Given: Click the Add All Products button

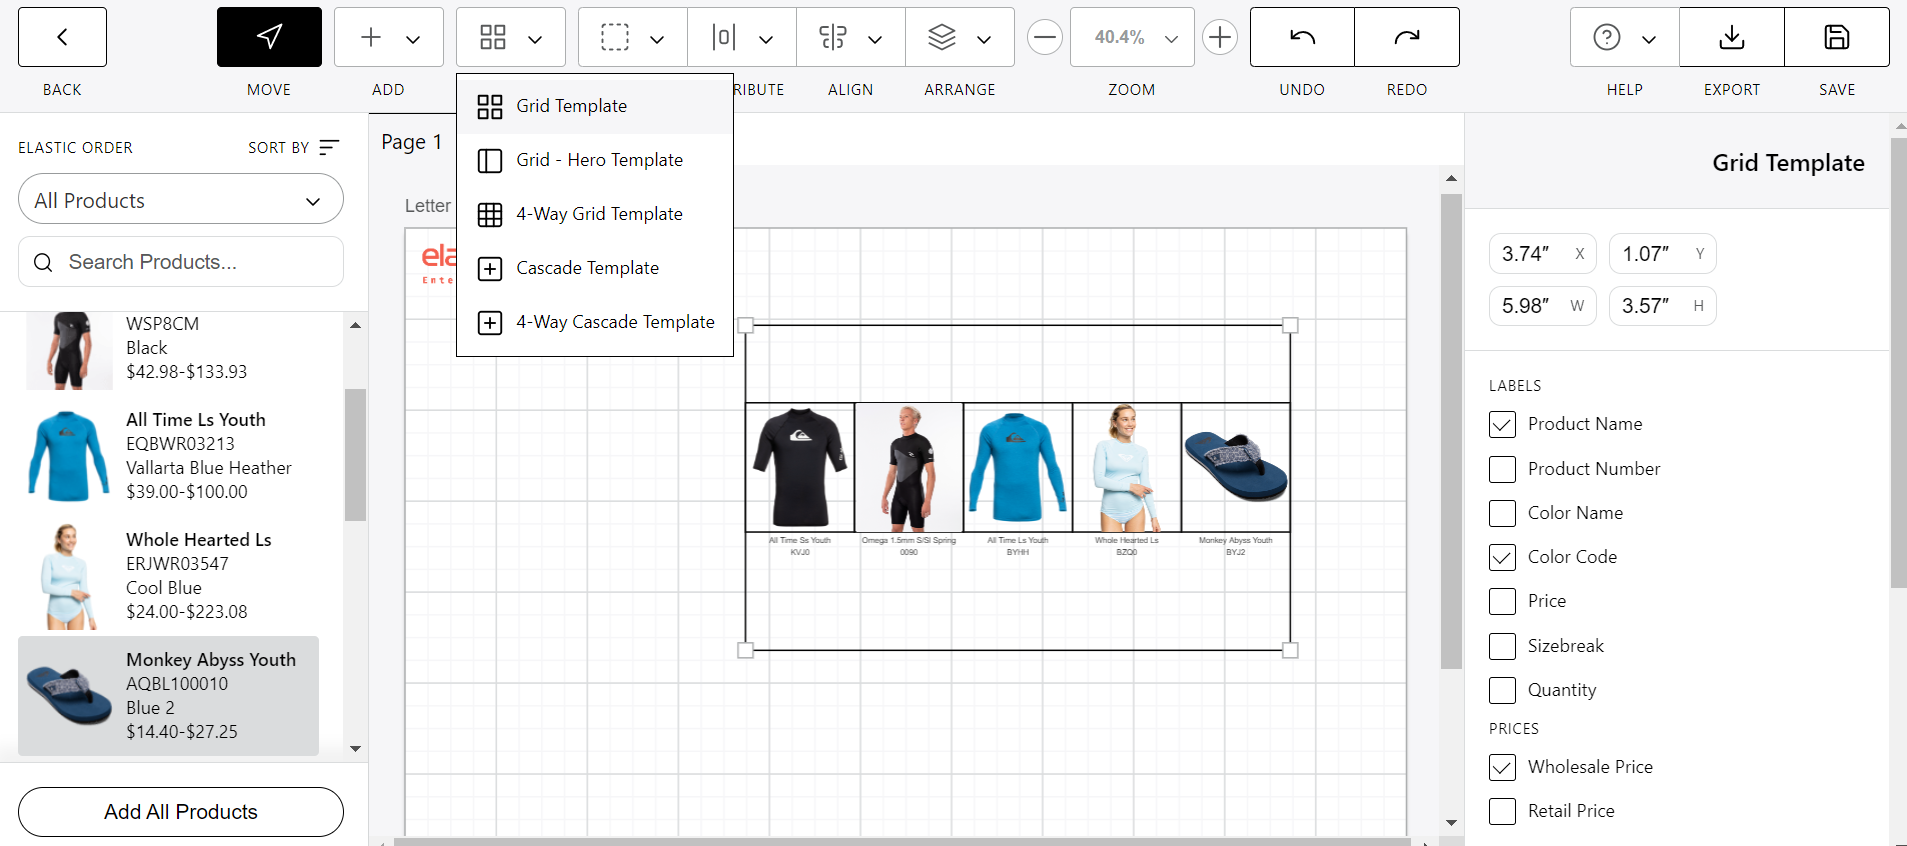Looking at the screenshot, I should click(x=181, y=812).
